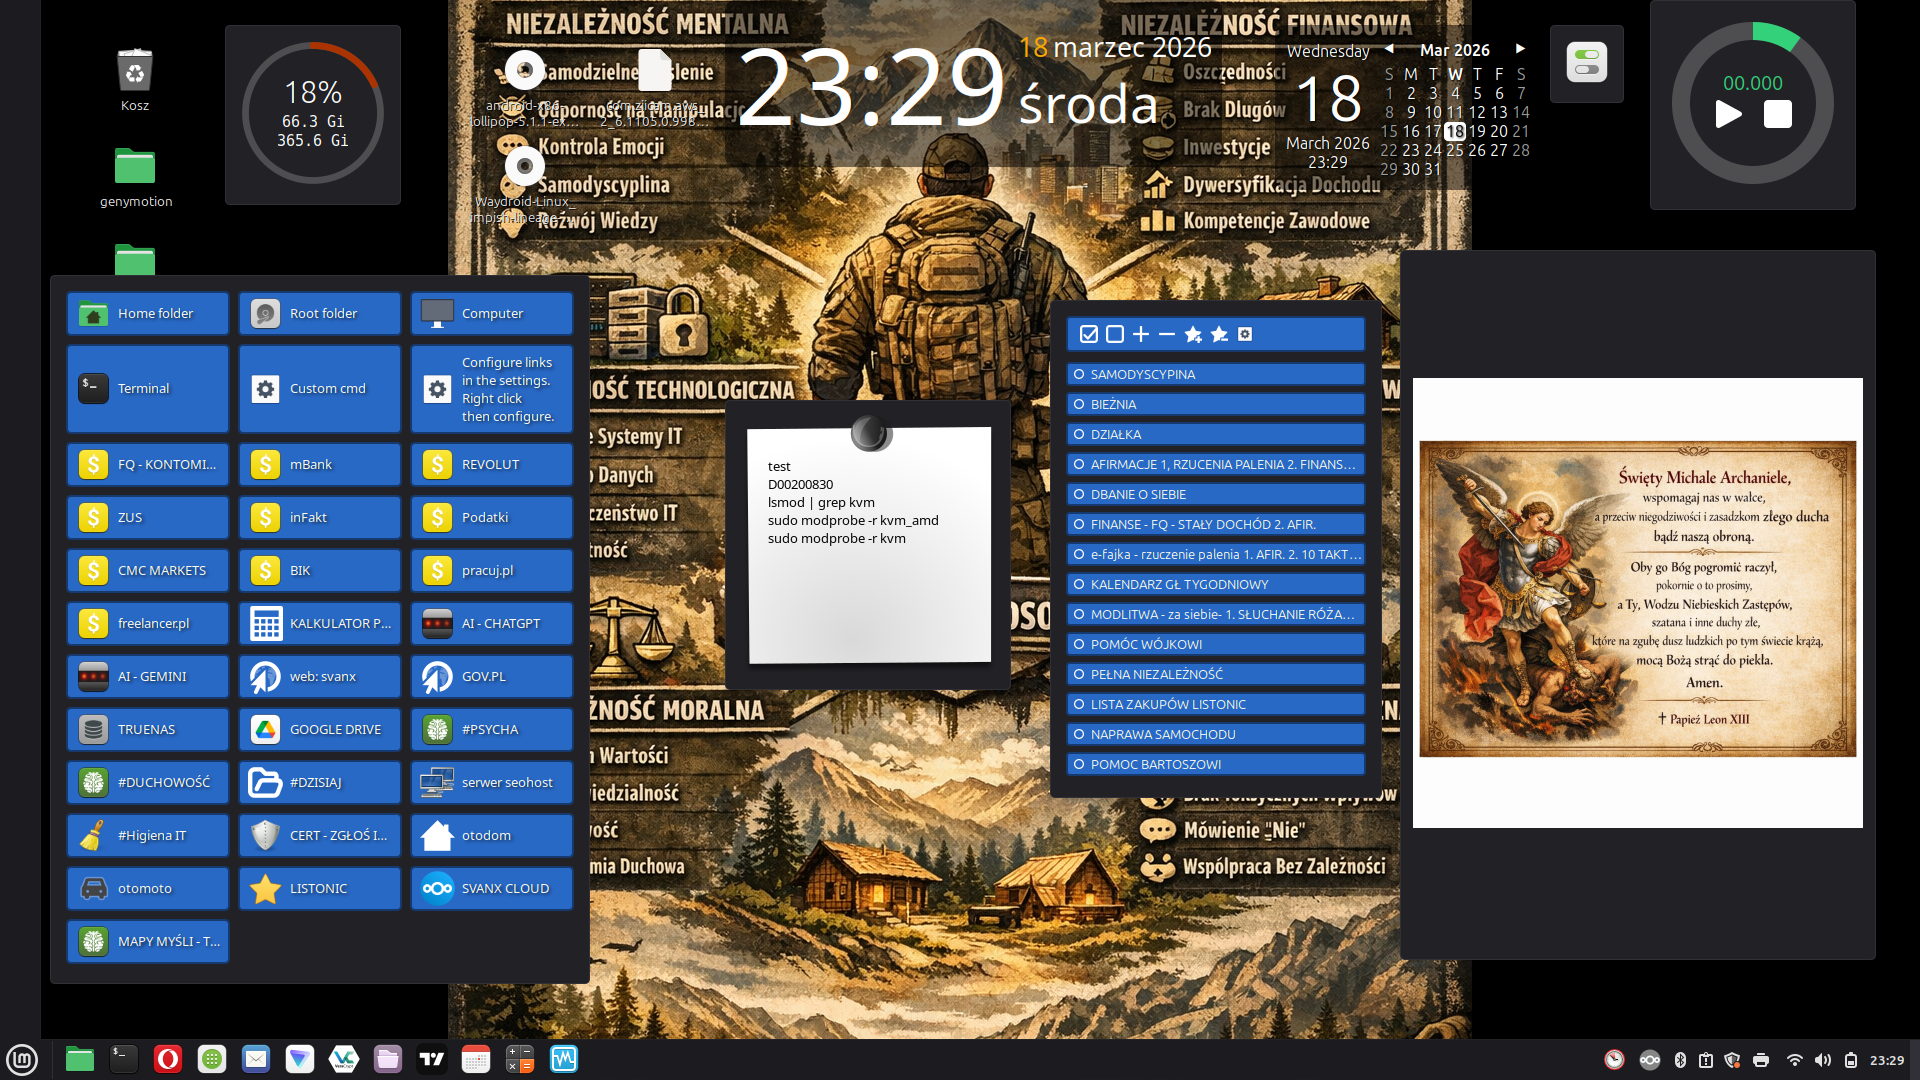Click the Bluetooth tray icon
Image resolution: width=1920 pixels, height=1080 pixels.
coord(1680,1060)
